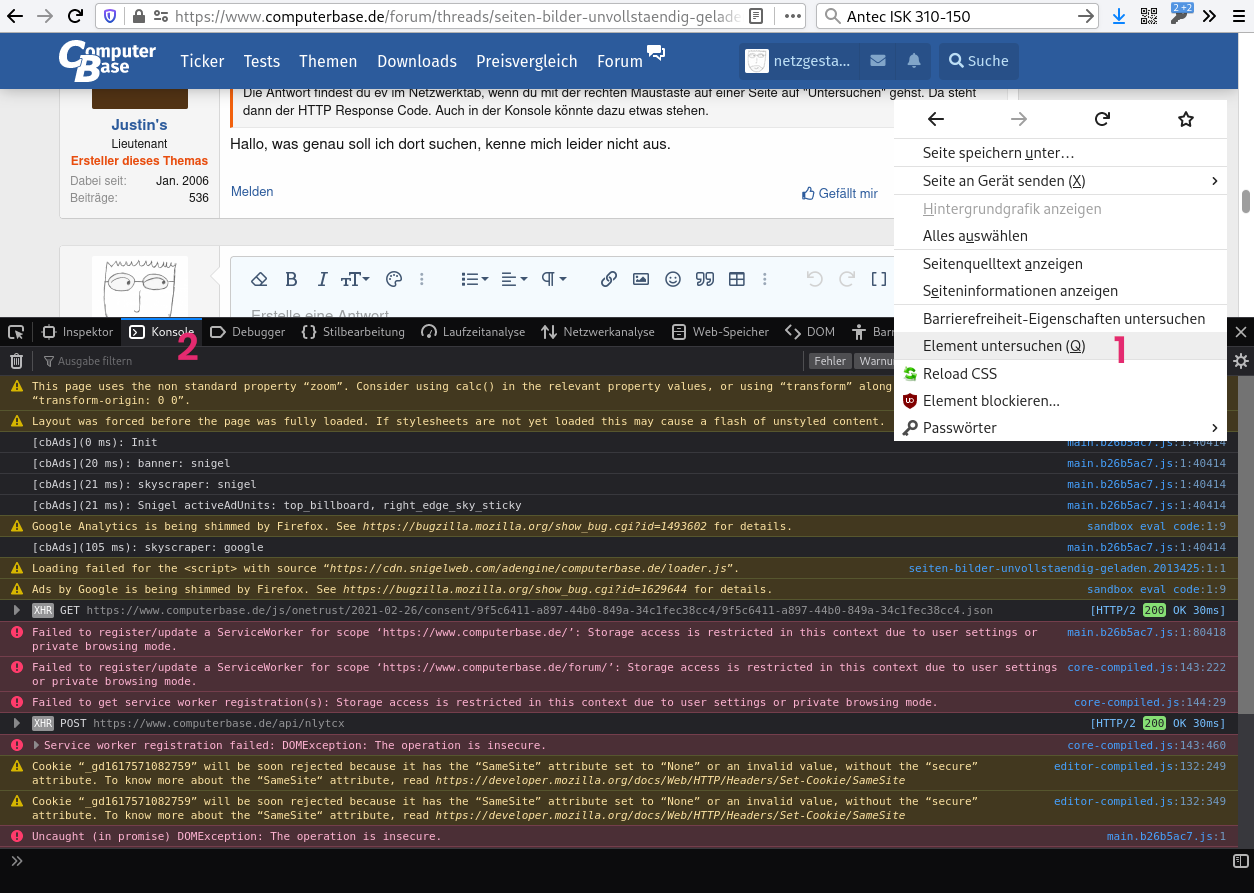This screenshot has width=1254, height=893.
Task: Expand the GET onetrust XHR entry
Action: coord(16,610)
